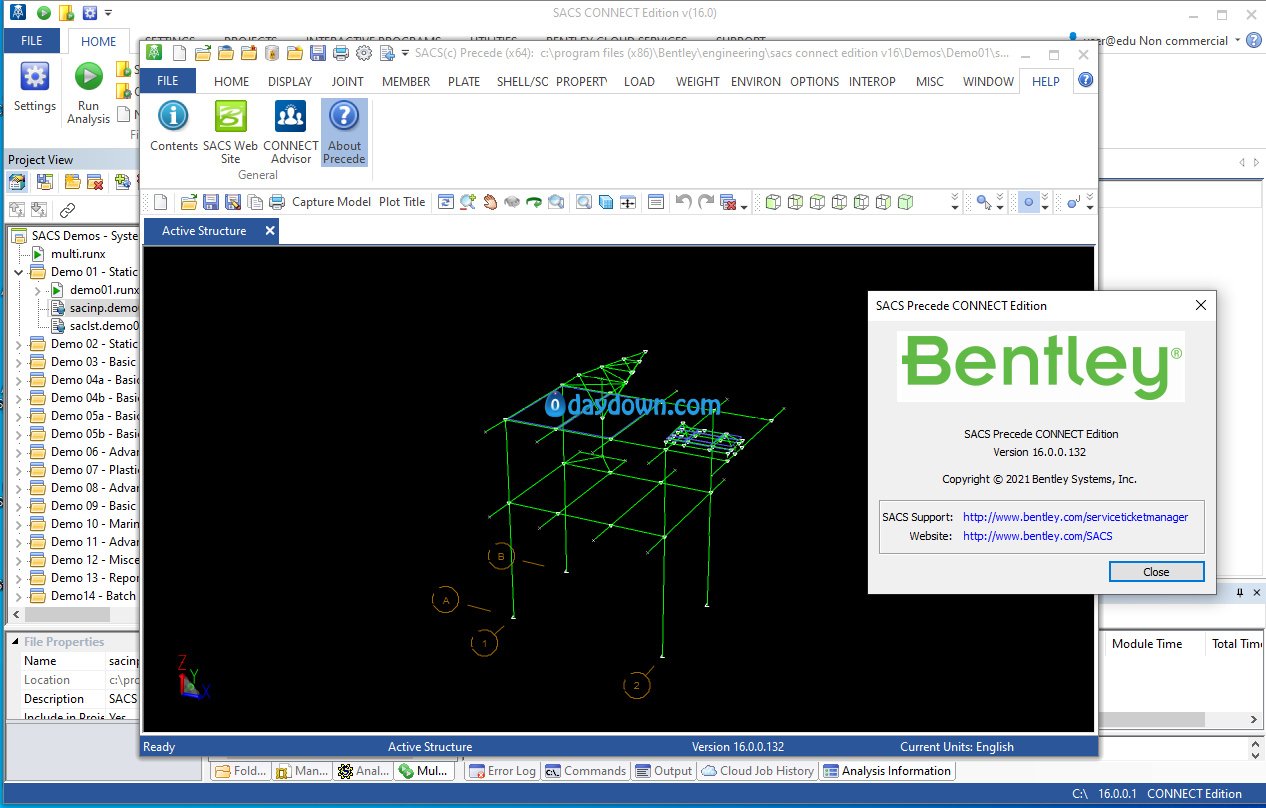Click the new file icon in Precede model toolbar
Screen dimensions: 1266x808
coord(160,202)
